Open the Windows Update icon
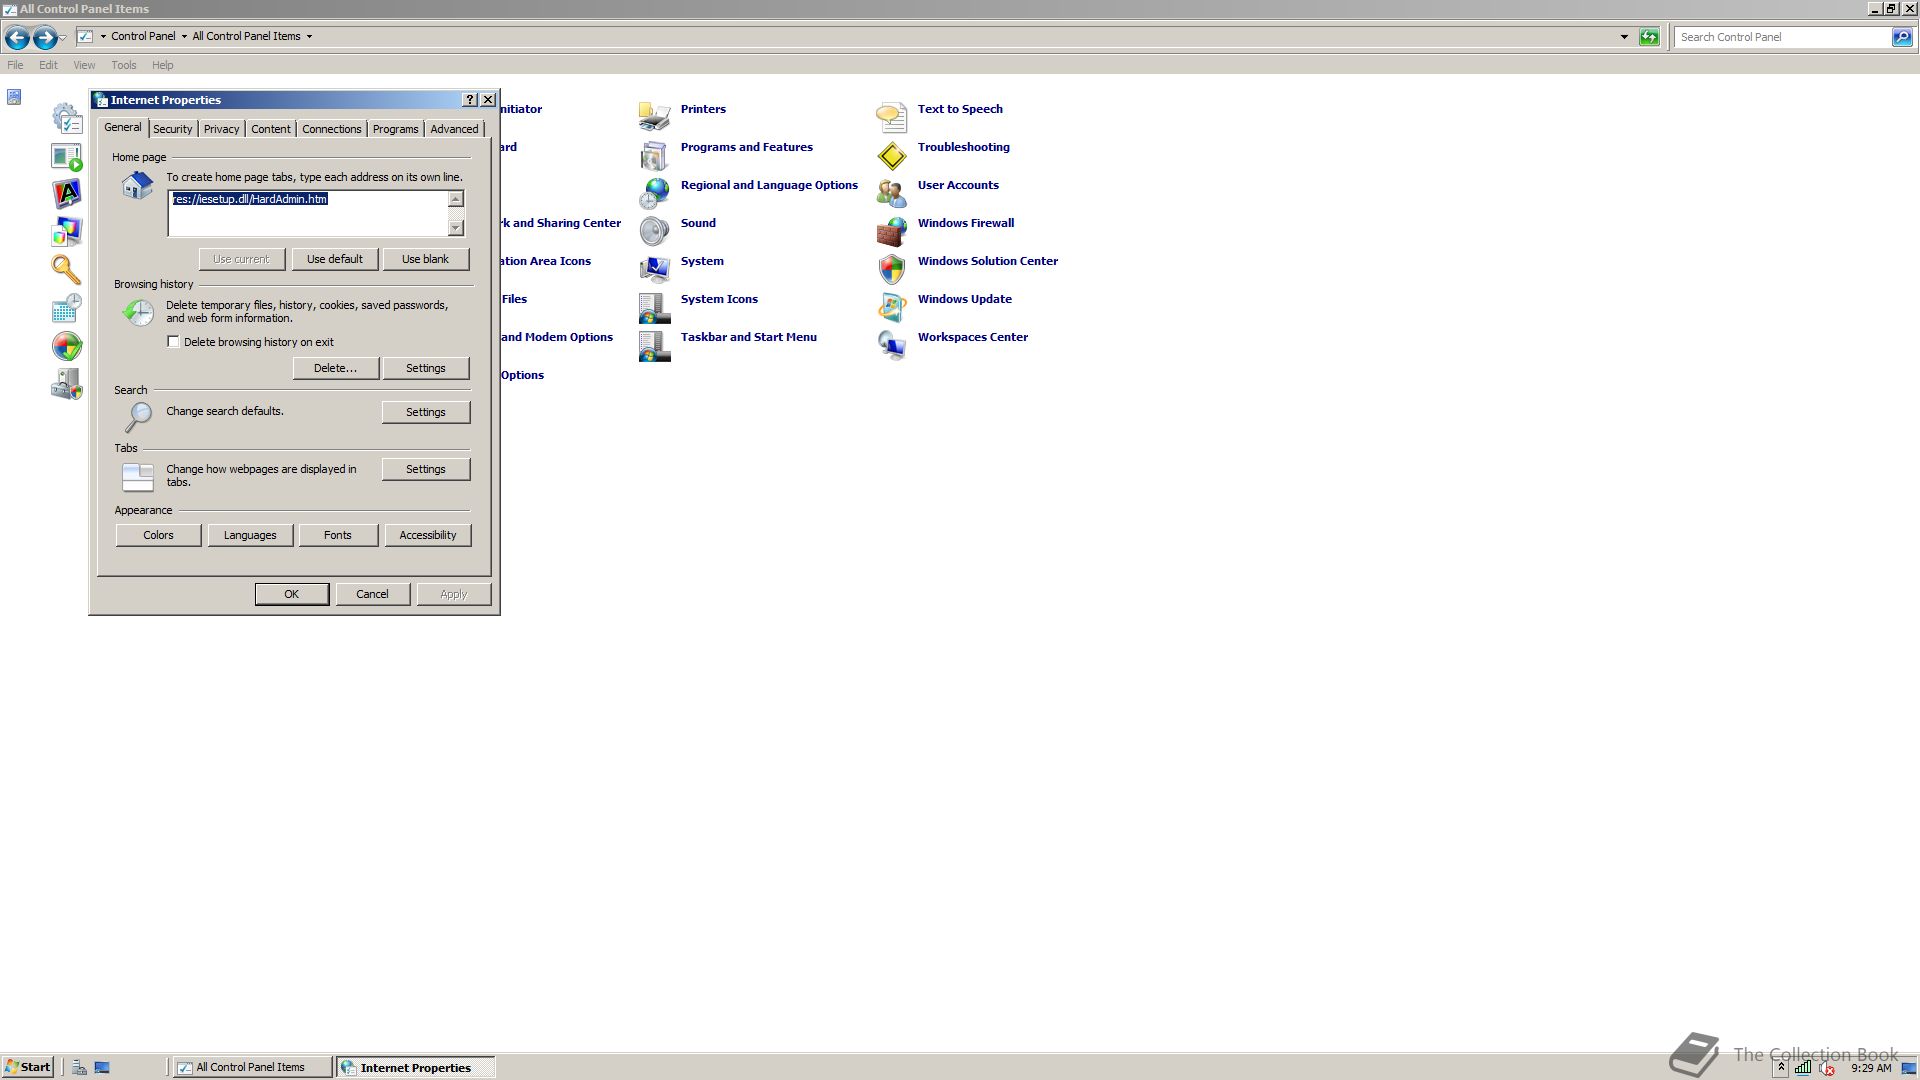The image size is (1920, 1080). pos(891,307)
